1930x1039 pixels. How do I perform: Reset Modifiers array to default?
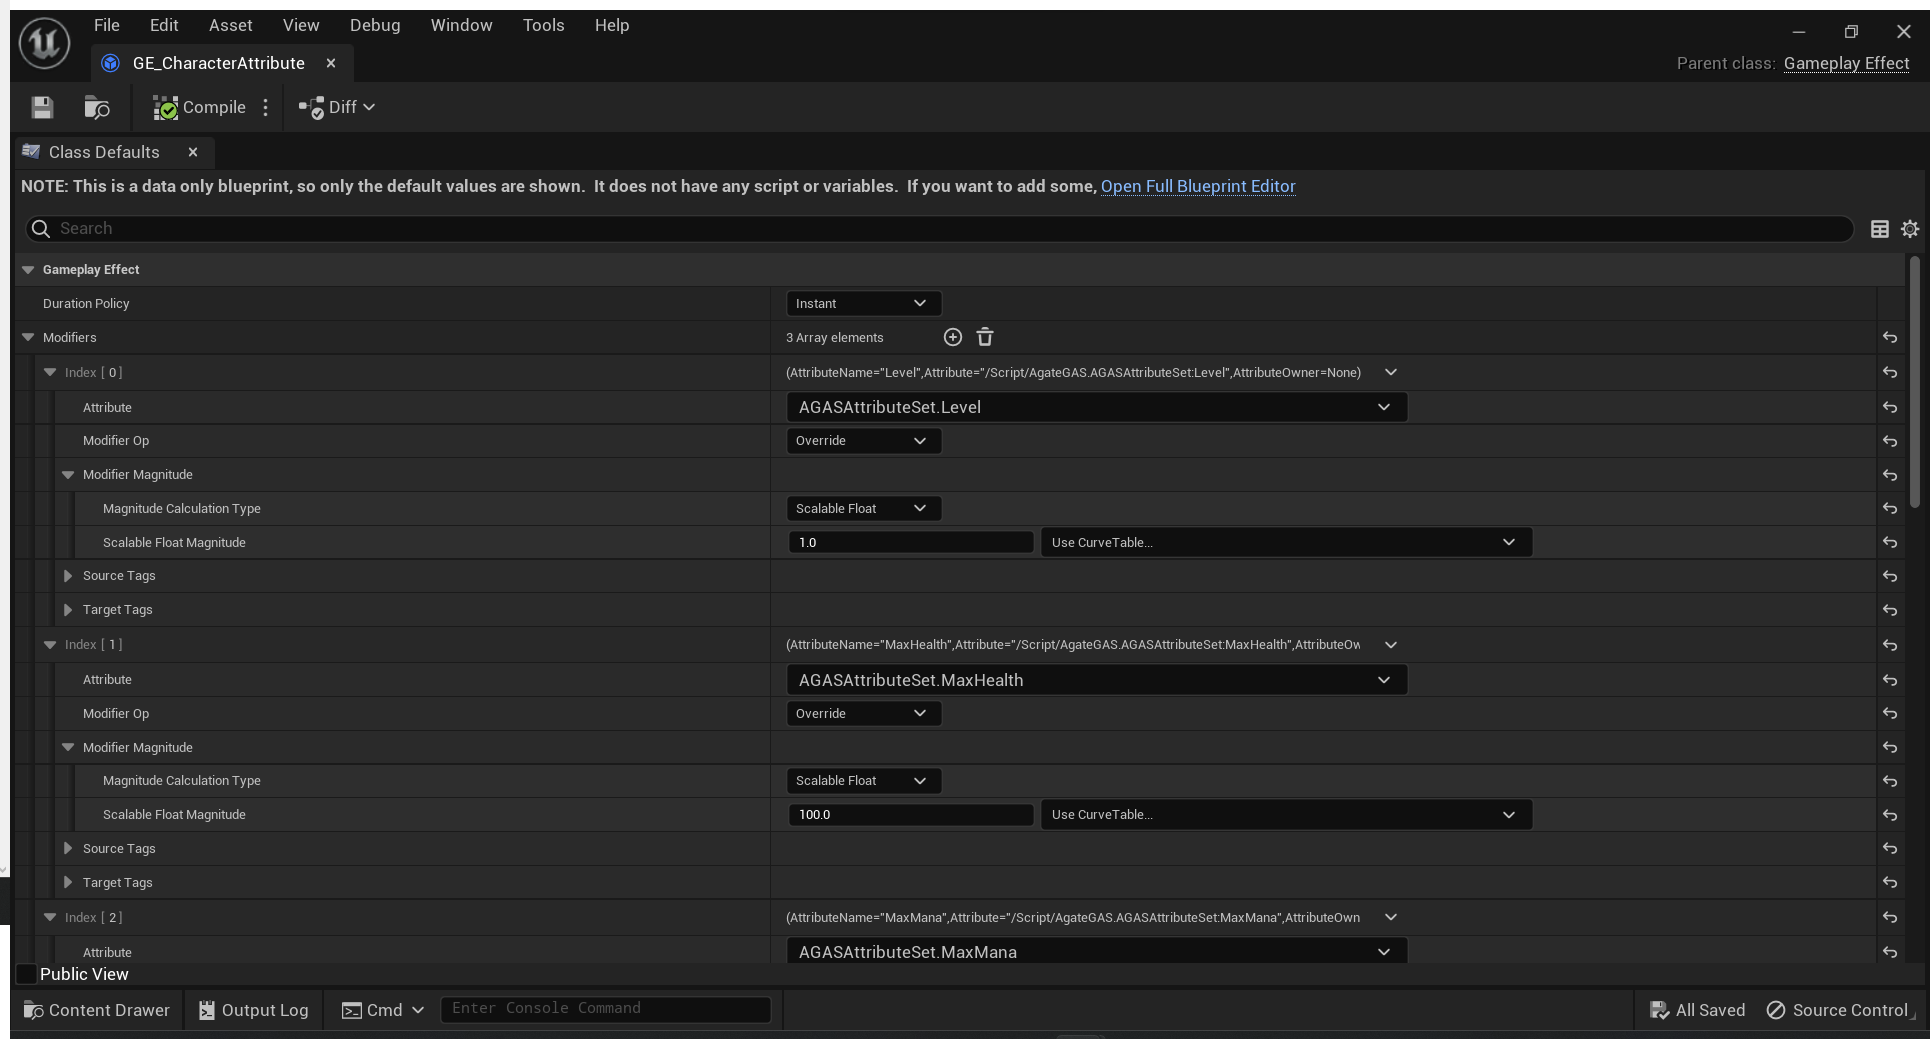(x=1890, y=338)
